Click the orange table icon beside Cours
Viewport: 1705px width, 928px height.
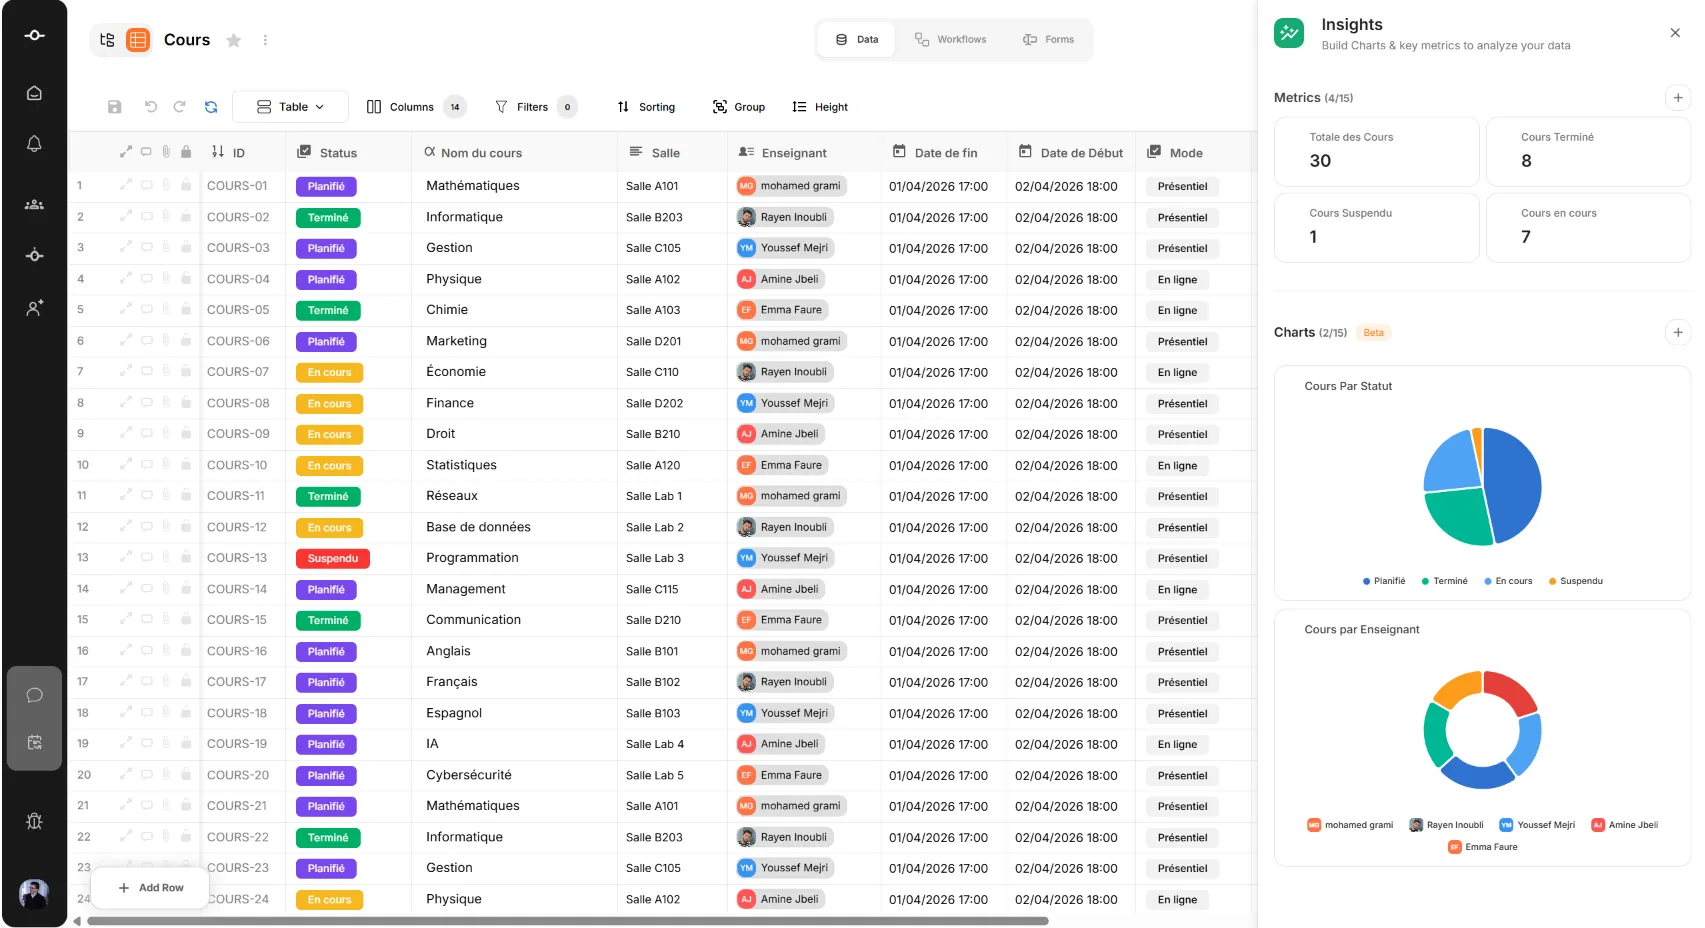[x=138, y=40]
